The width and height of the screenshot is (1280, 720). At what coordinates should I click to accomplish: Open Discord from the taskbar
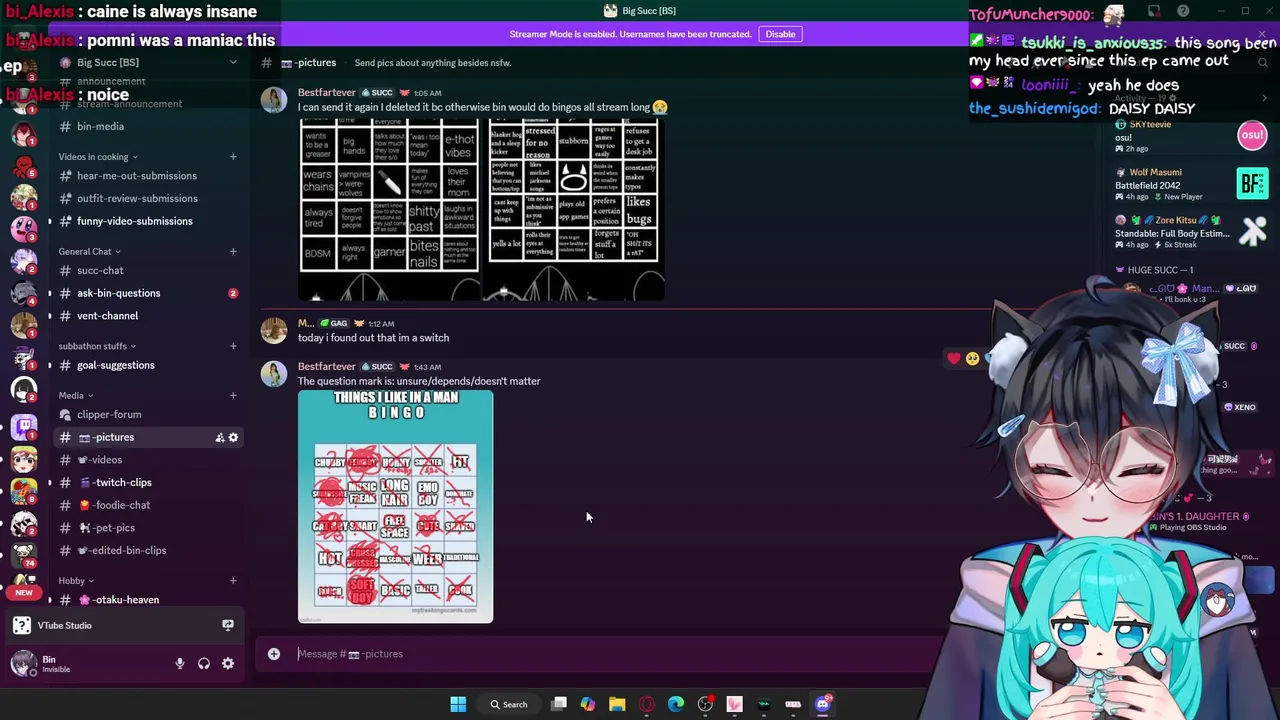(x=823, y=704)
